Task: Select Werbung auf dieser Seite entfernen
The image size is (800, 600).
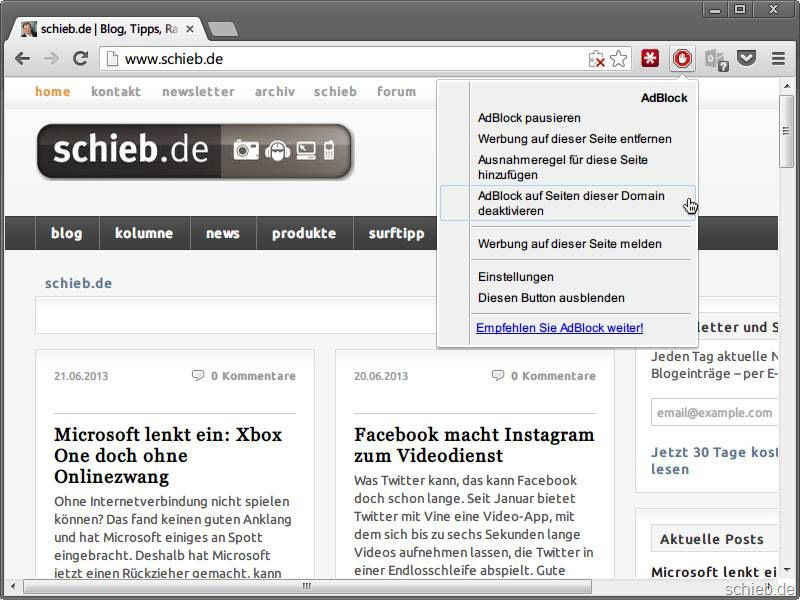Action: click(x=574, y=139)
